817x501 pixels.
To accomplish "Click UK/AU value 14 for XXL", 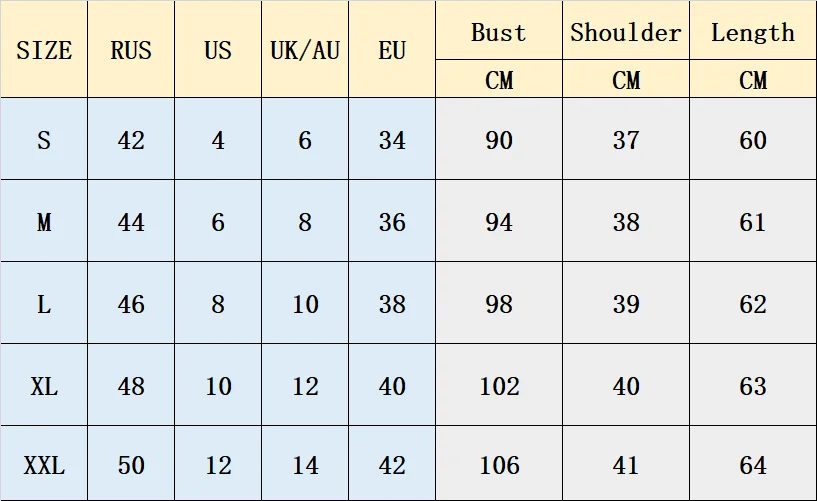I will [x=305, y=465].
